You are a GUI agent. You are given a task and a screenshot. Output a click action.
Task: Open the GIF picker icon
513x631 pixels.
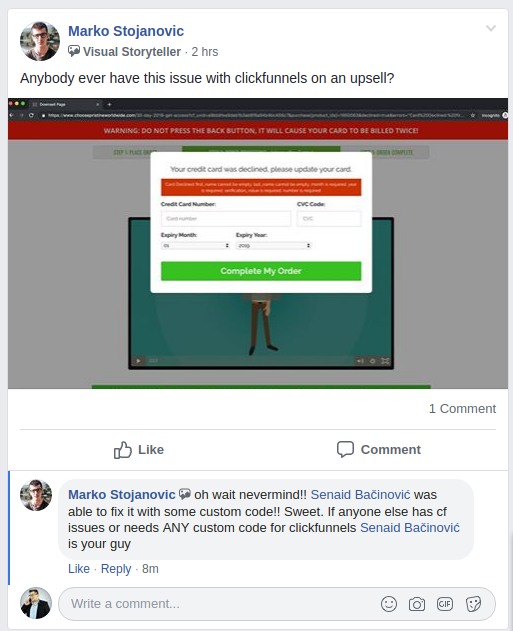(445, 604)
